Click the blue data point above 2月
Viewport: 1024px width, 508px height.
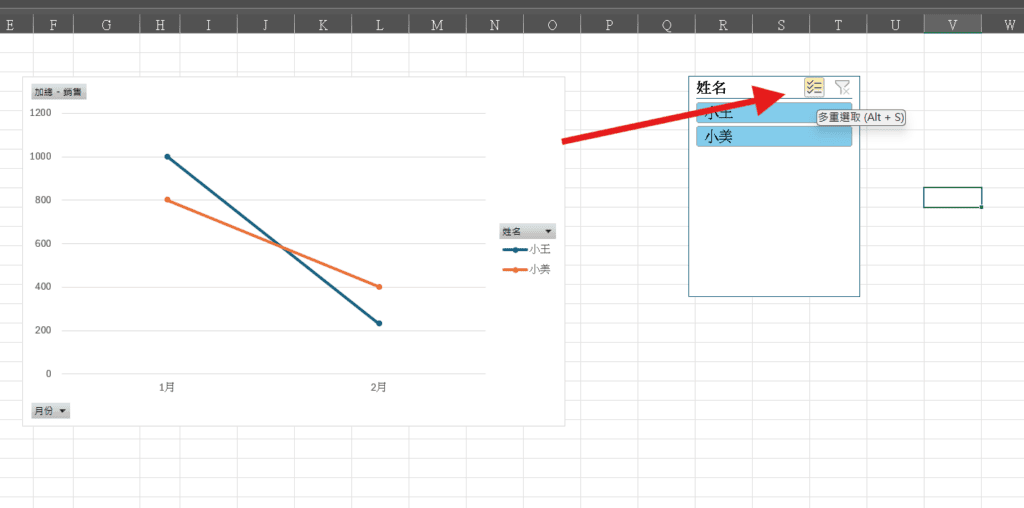379,323
